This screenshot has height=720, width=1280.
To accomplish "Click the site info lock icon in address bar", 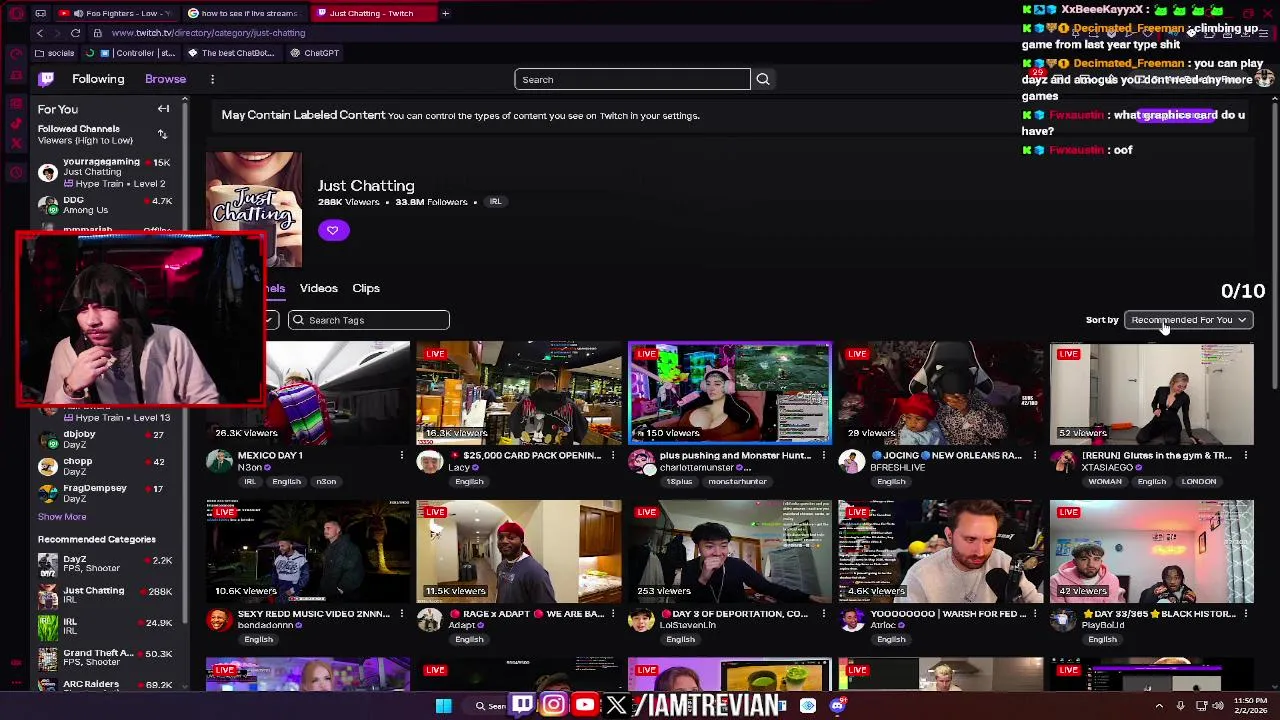I will pos(97,33).
